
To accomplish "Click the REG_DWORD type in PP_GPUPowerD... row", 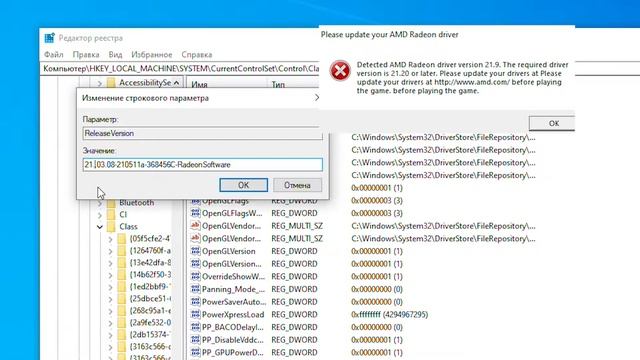I will (x=294, y=352).
